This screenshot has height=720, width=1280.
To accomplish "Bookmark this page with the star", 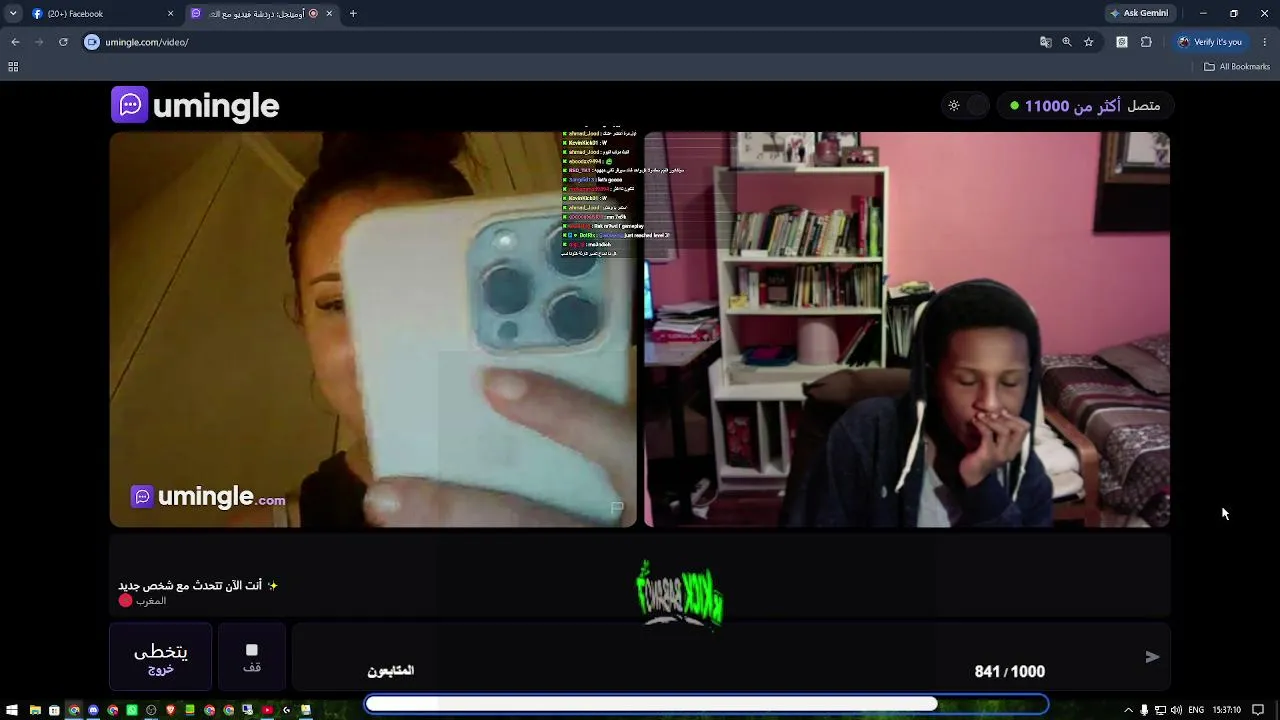I will (x=1089, y=42).
